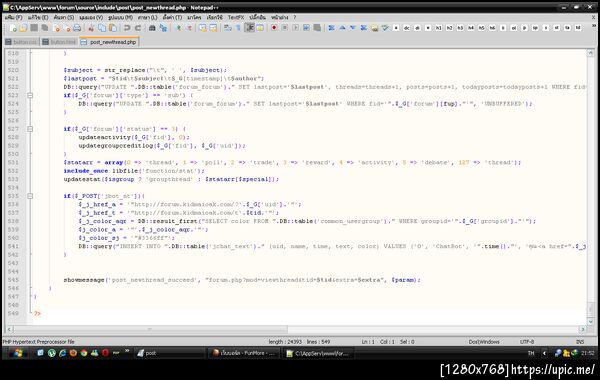Viewport: 600px width, 380px height.
Task: Click the Paste toolbar icon
Action: click(112, 28)
